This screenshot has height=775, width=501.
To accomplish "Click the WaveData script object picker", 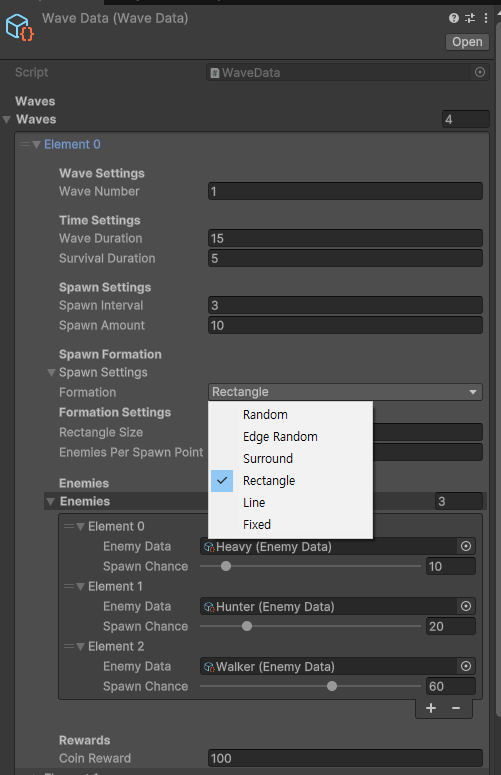I will [x=479, y=72].
